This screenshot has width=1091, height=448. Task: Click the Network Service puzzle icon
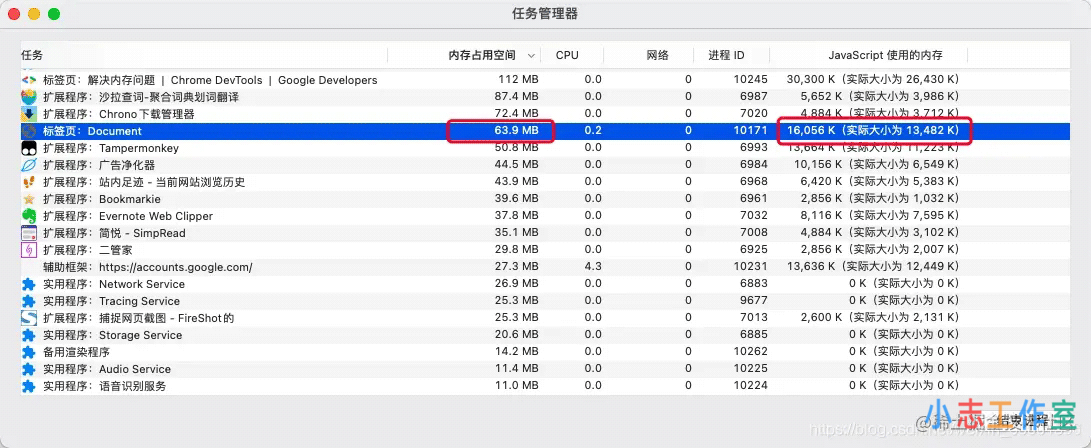pyautogui.click(x=29, y=284)
